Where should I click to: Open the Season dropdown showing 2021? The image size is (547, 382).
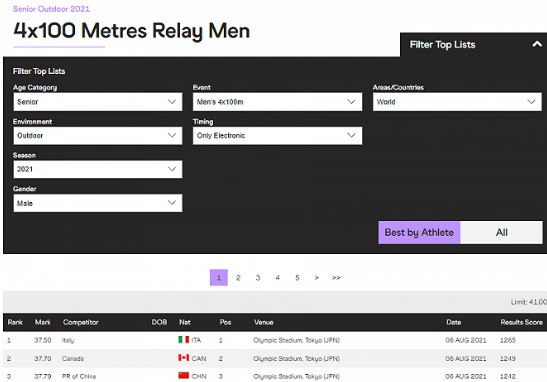tap(98, 169)
